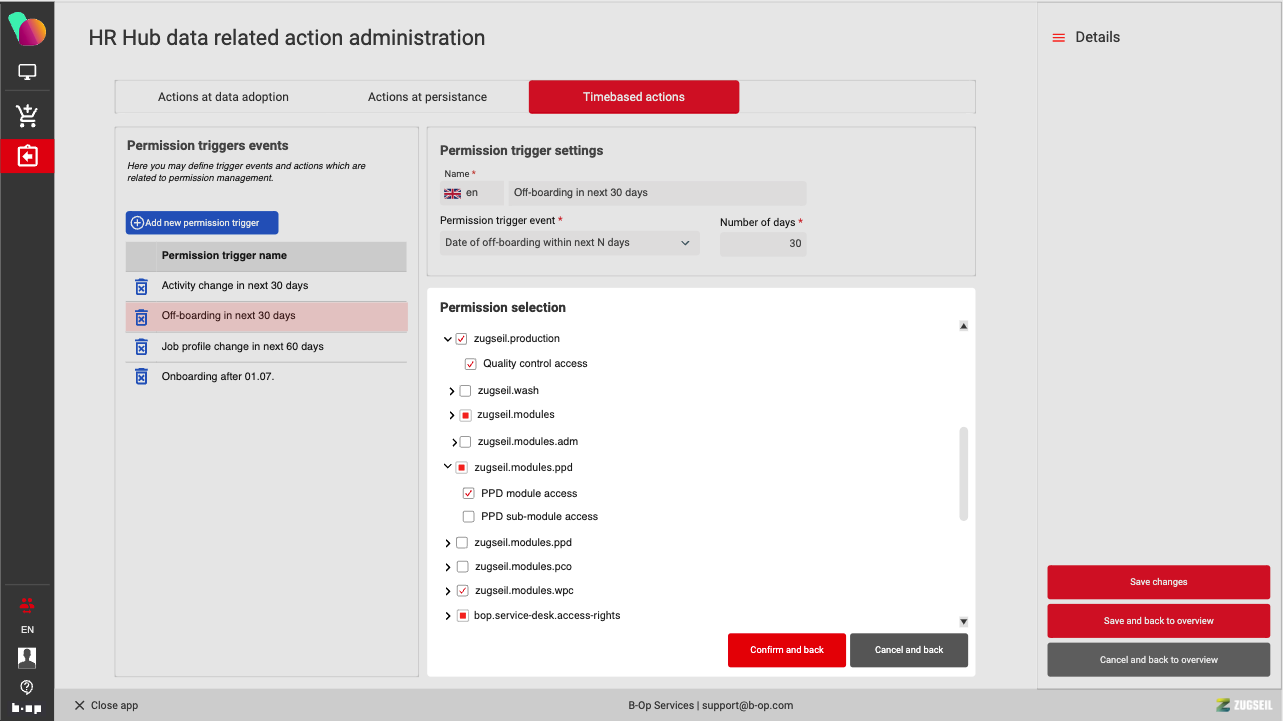Click the permission list vertical scrollbar
This screenshot has height=721, width=1283.
963,473
